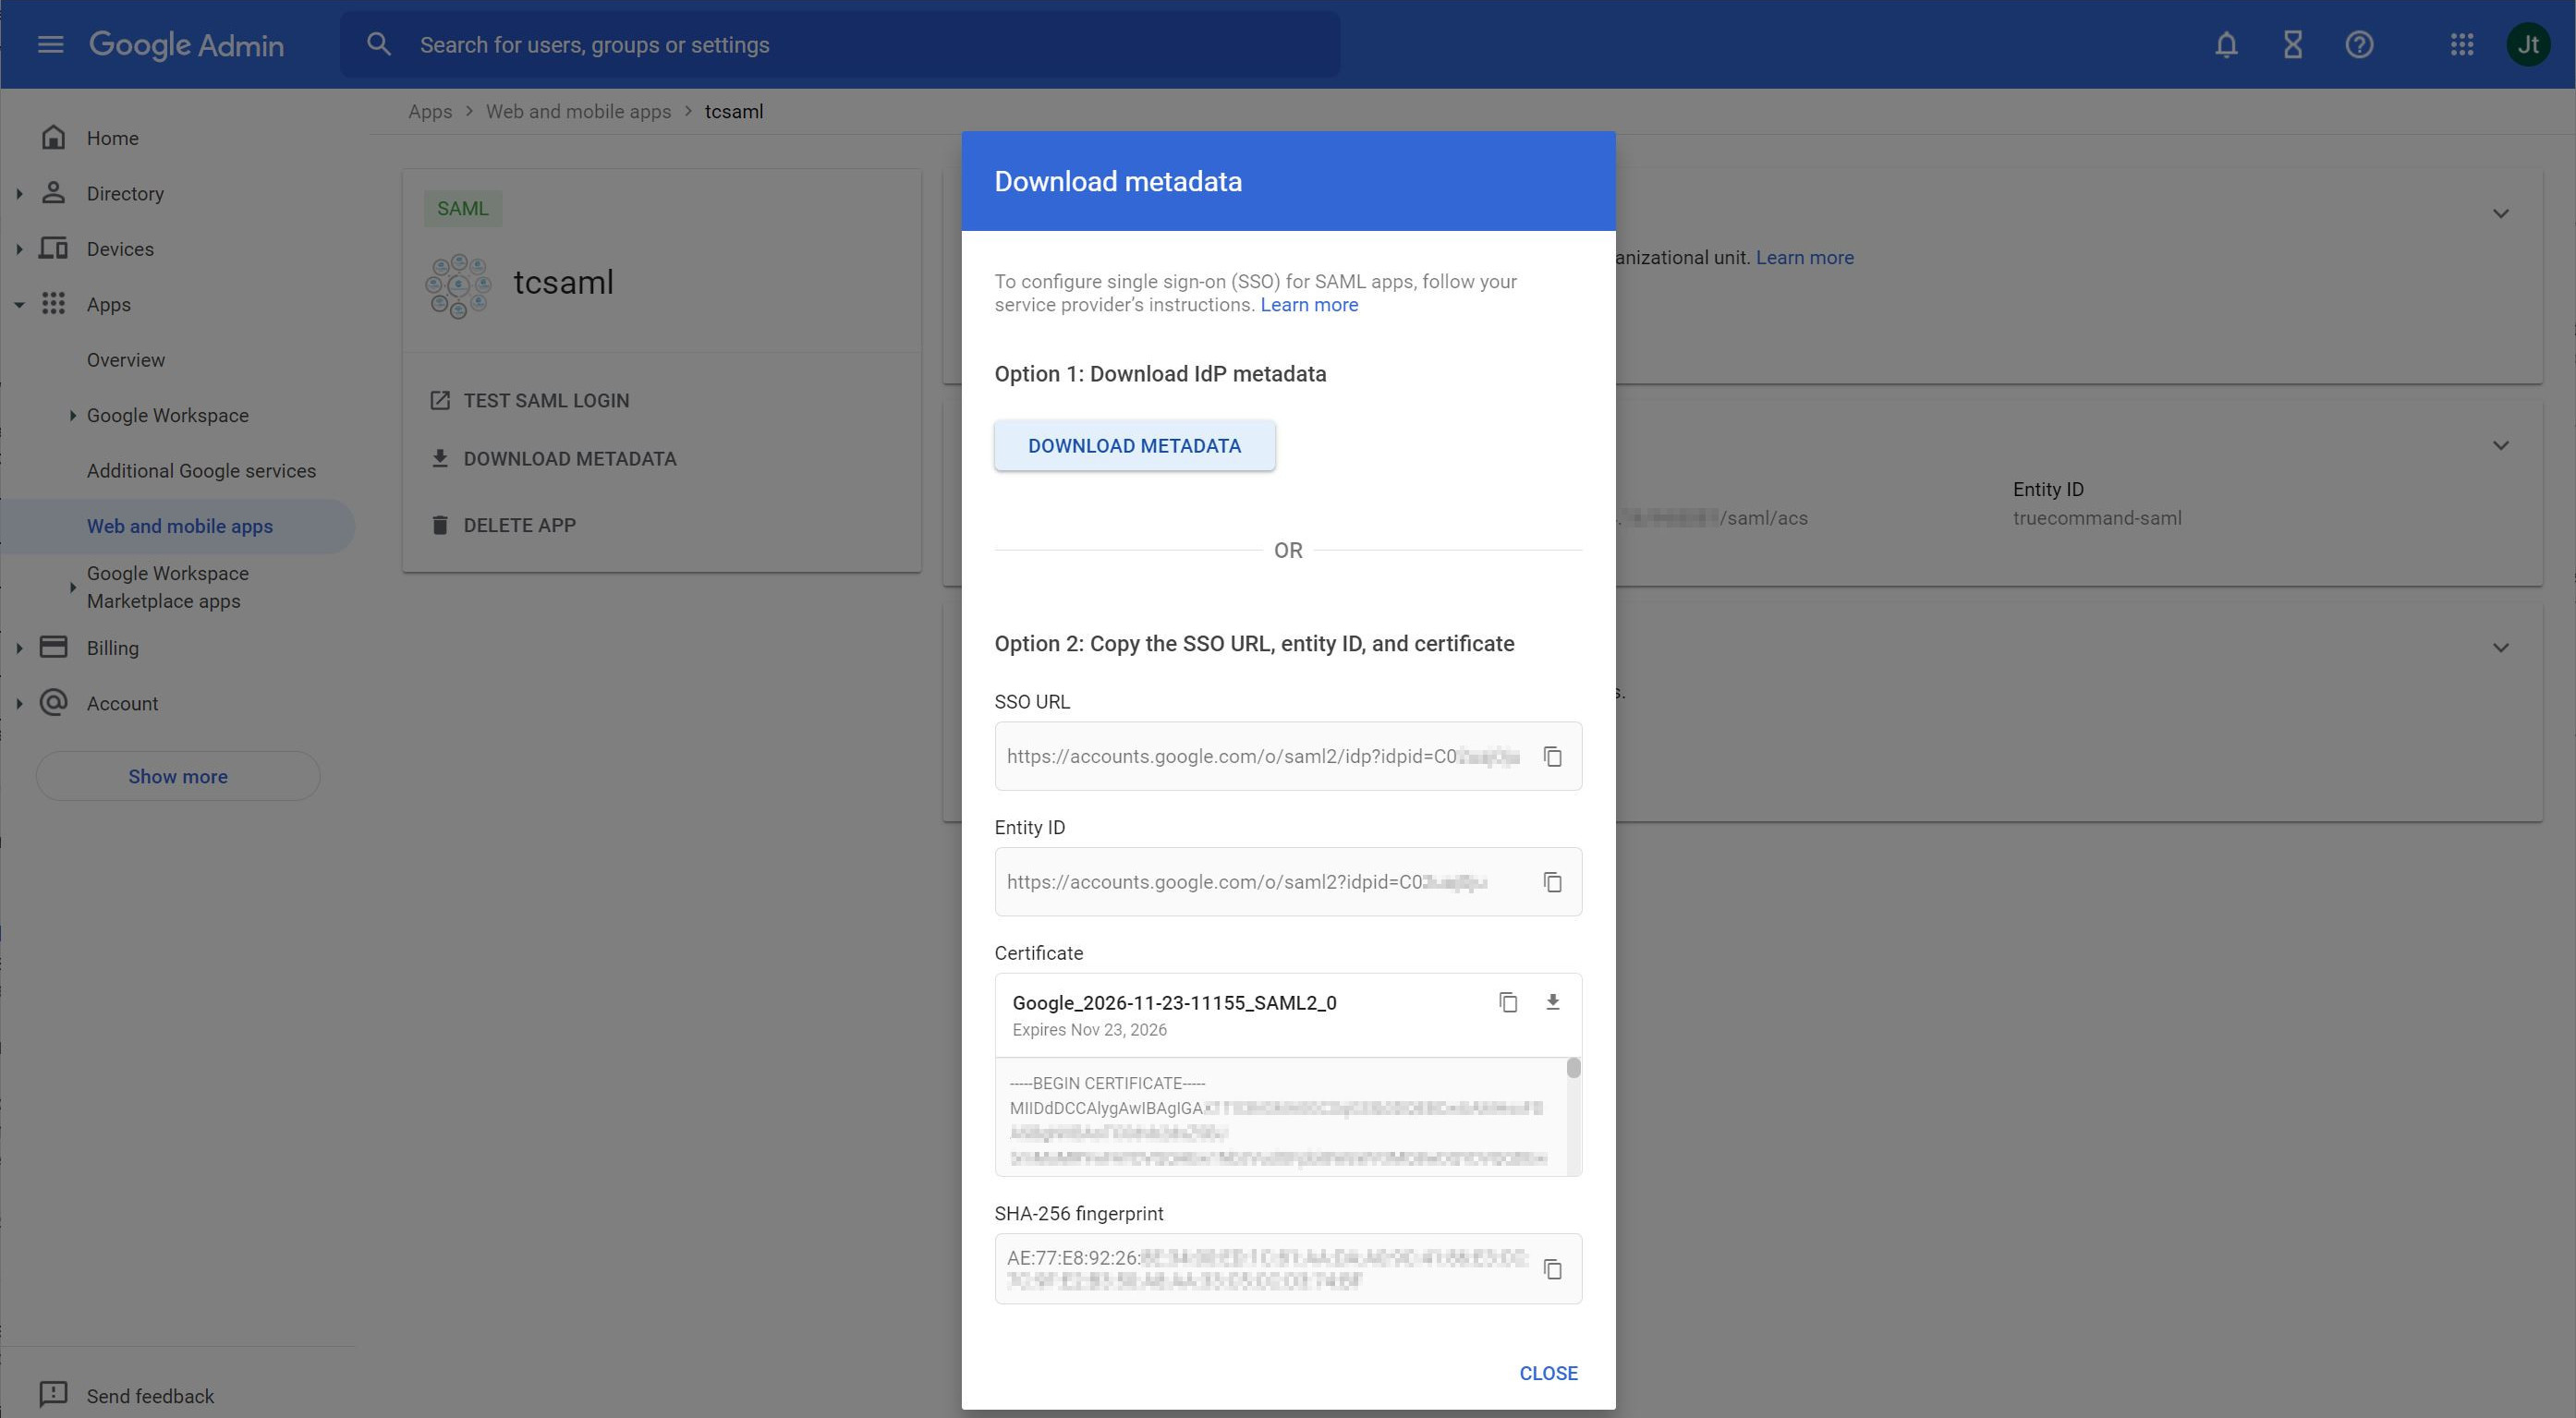Close the Download metadata dialog
Image resolution: width=2576 pixels, height=1418 pixels.
(x=1547, y=1373)
